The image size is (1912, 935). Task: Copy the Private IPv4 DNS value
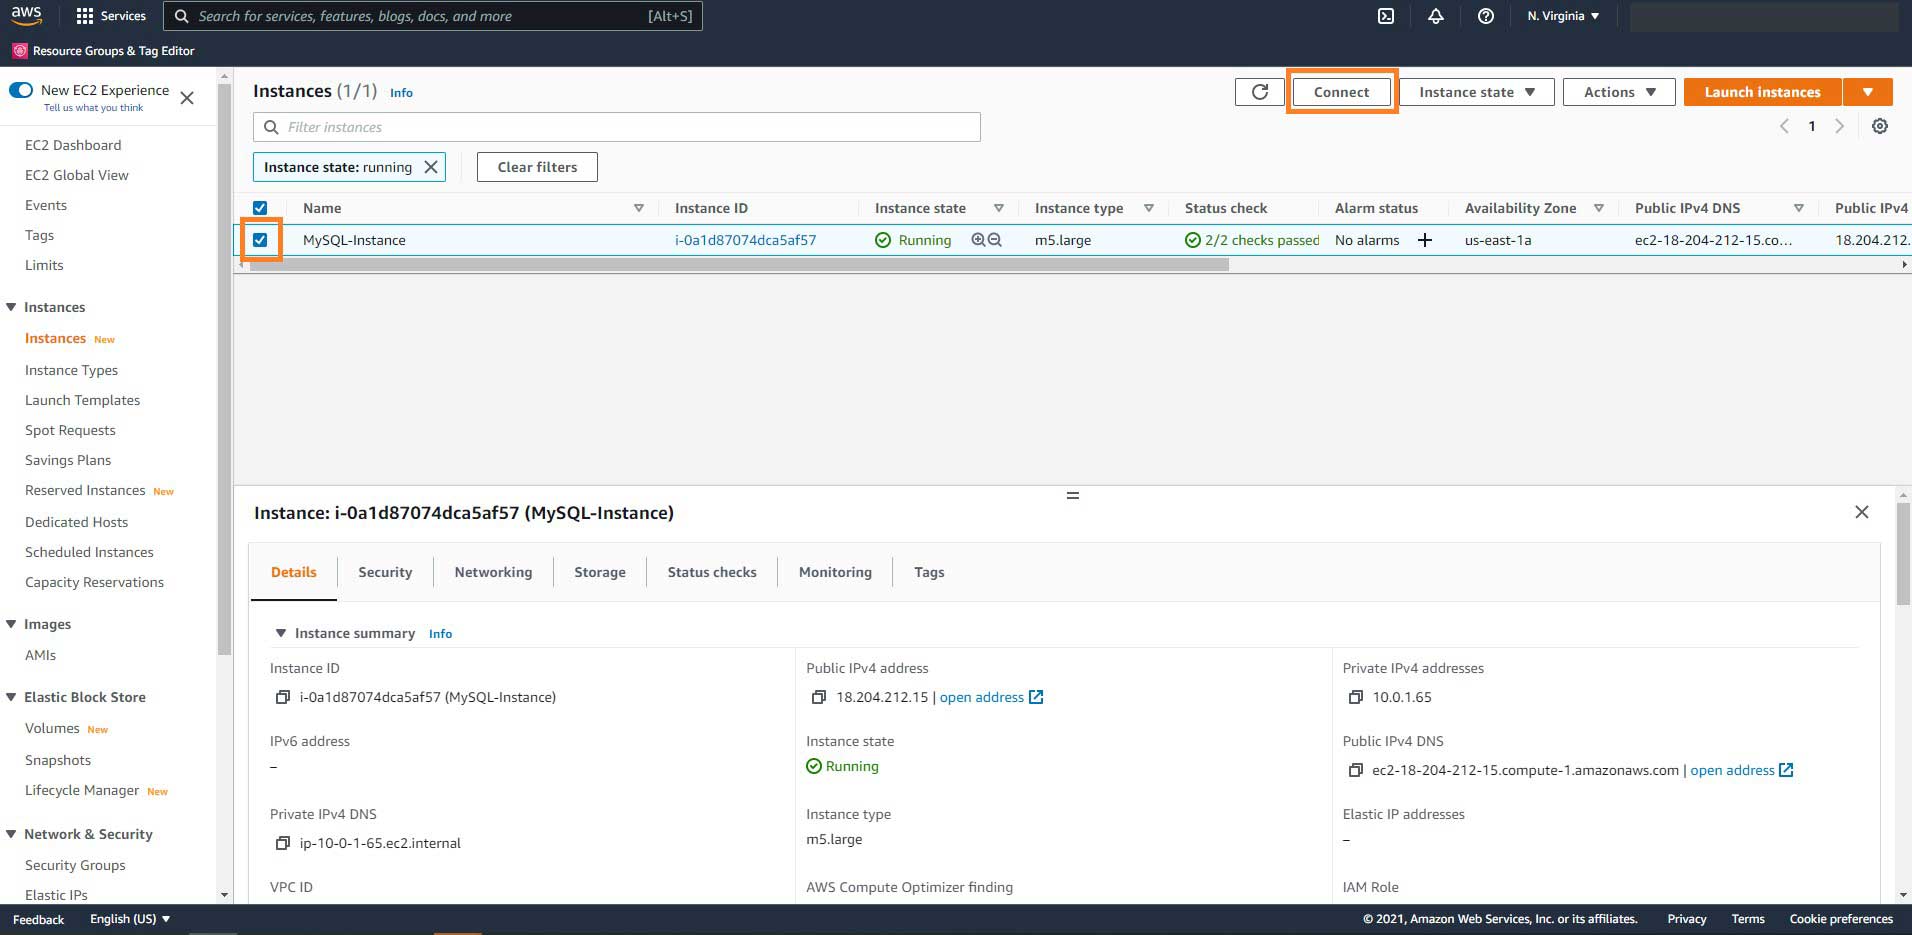point(282,843)
